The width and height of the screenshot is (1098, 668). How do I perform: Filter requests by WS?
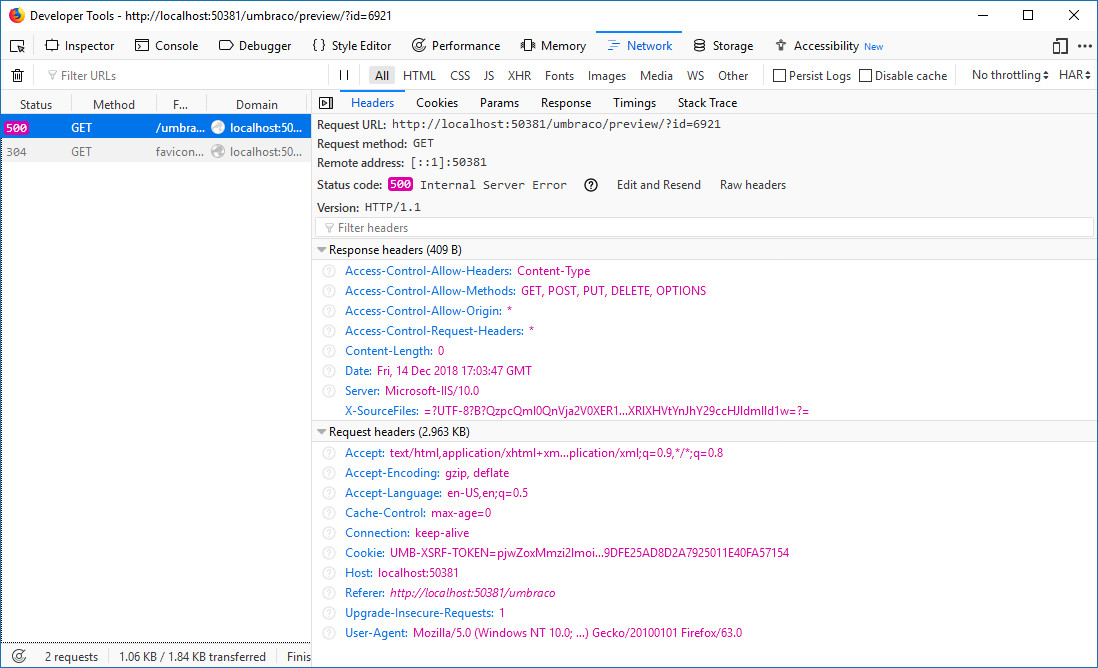[x=695, y=76]
